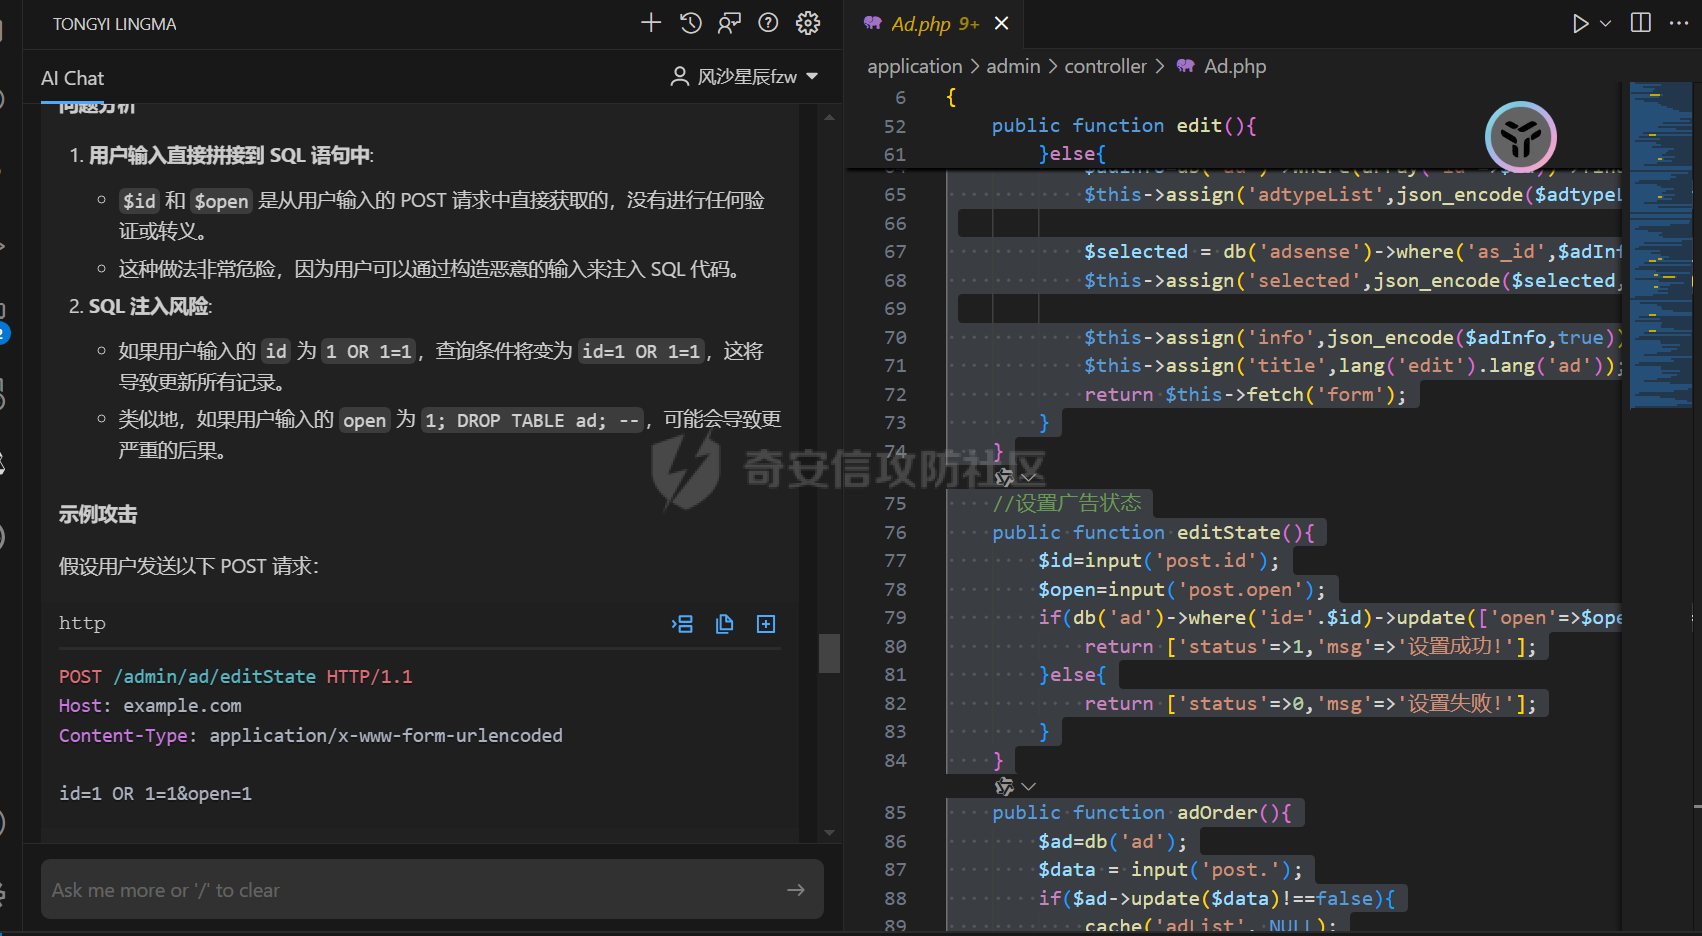Screen dimensions: 1702x936
Task: Click the chat panel scrollbar thumb
Action: 829,653
